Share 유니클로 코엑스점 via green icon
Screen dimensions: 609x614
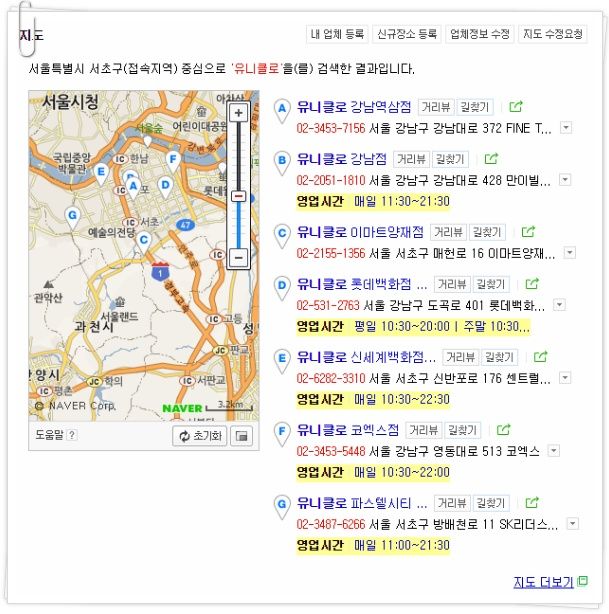tap(504, 430)
